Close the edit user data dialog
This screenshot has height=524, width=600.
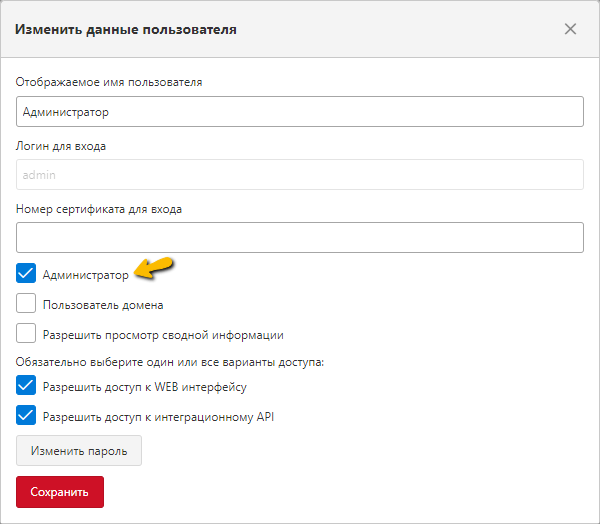(x=570, y=29)
